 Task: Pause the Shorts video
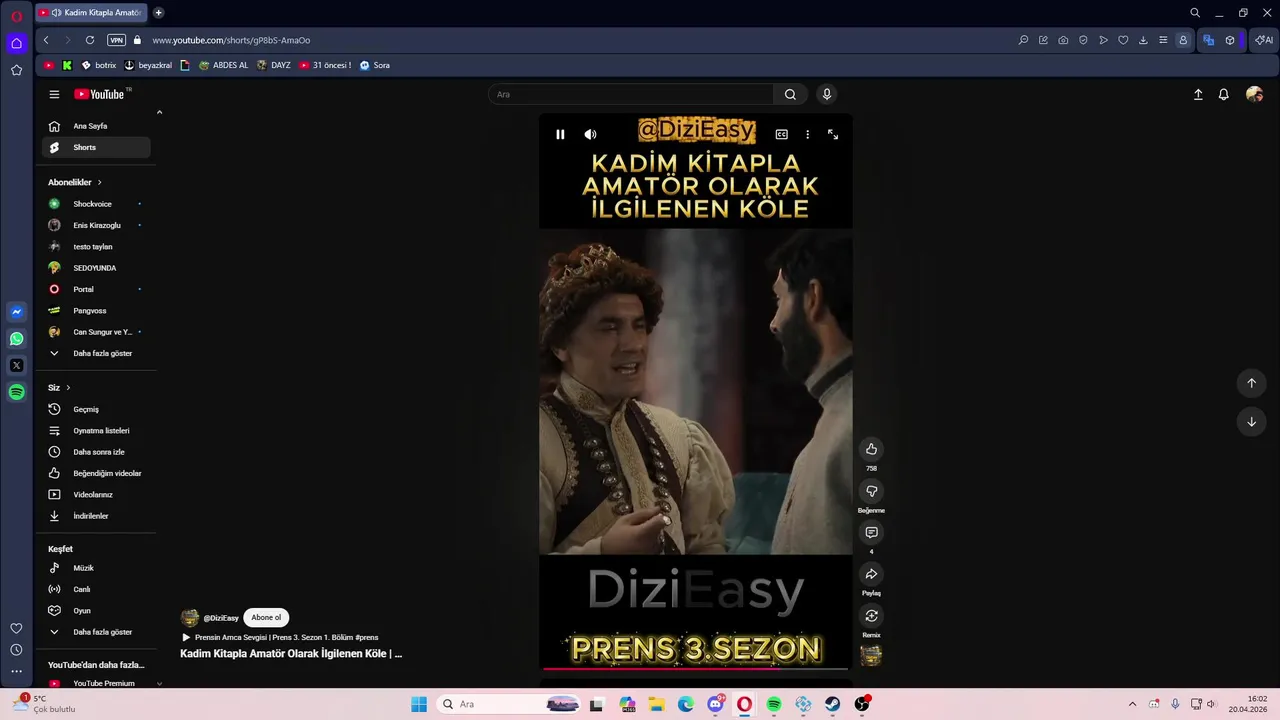point(560,134)
